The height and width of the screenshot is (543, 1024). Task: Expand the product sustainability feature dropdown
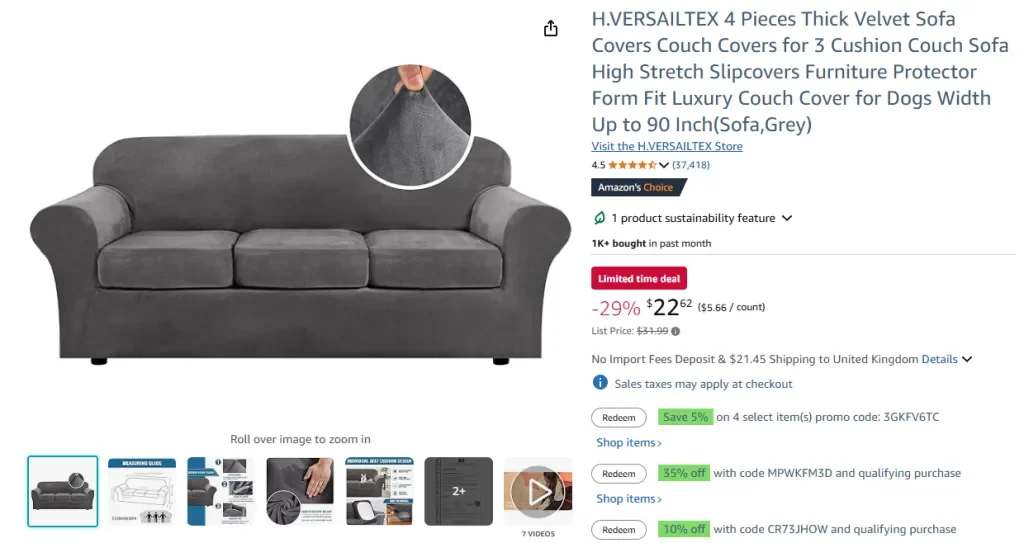(787, 218)
